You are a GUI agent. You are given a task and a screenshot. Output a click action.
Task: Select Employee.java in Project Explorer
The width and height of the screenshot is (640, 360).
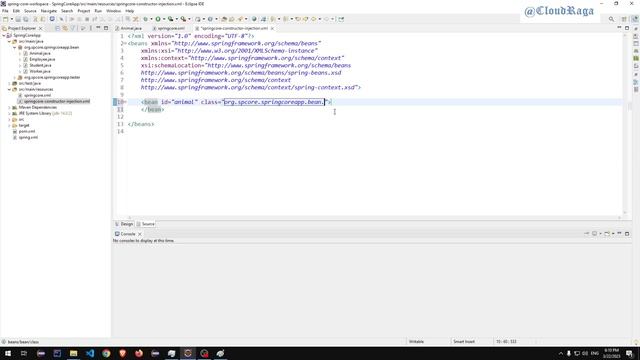[x=42, y=60]
